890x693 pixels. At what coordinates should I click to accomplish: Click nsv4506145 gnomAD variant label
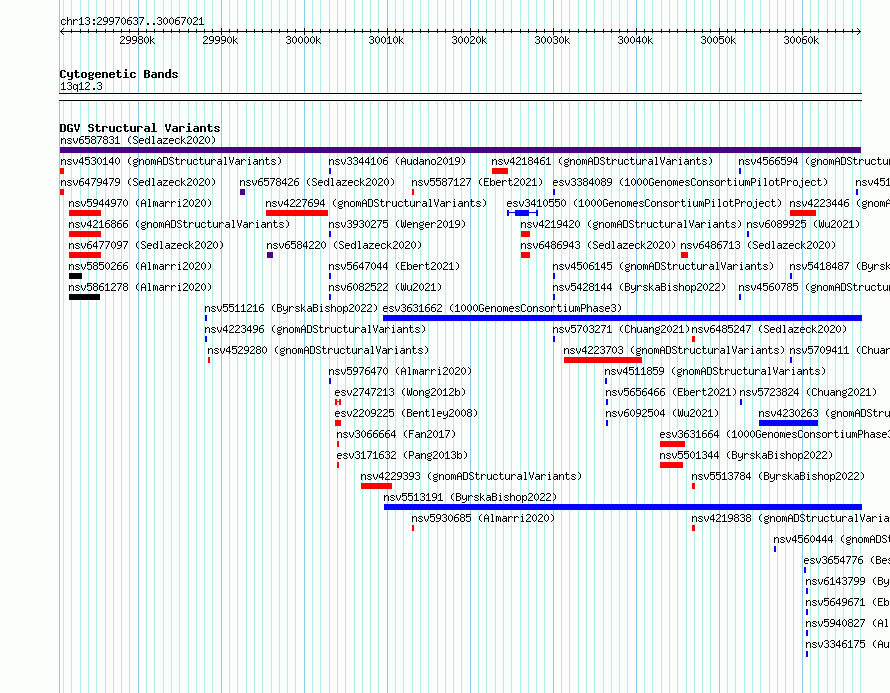(663, 266)
